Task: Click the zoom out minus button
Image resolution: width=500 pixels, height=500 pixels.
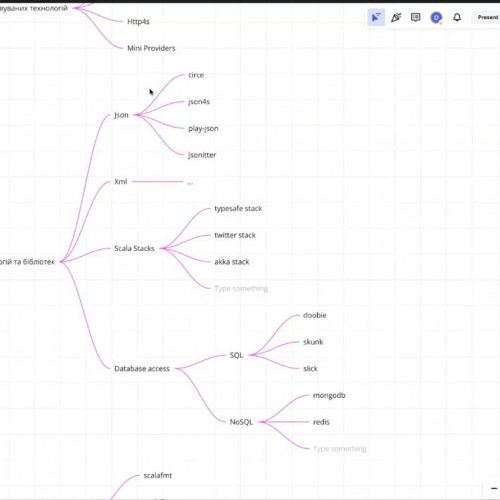Action: pyautogui.click(x=494, y=489)
